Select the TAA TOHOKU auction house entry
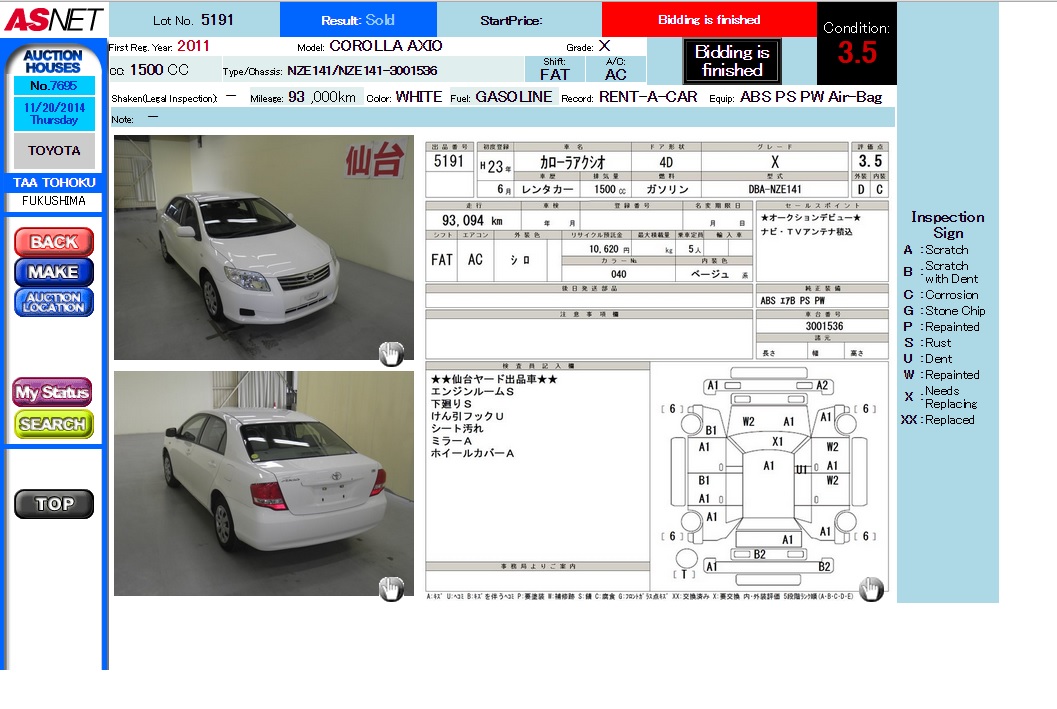The image size is (1057, 709). tap(54, 183)
